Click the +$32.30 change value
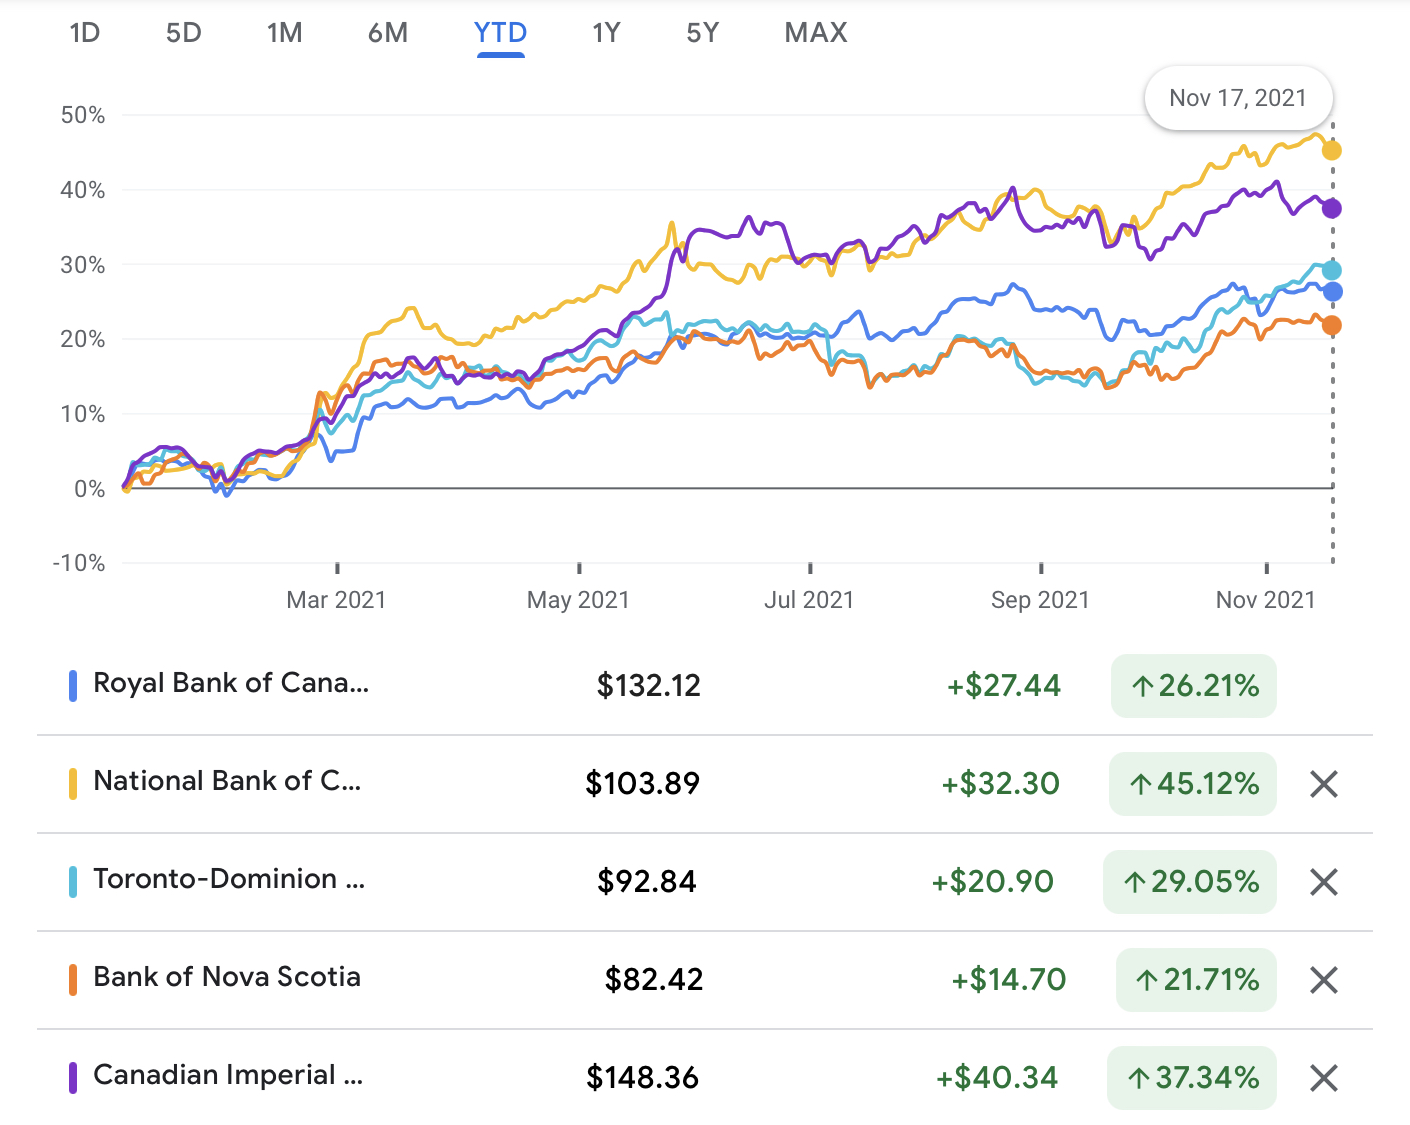Viewport: 1410px width, 1125px height. coord(1000,784)
